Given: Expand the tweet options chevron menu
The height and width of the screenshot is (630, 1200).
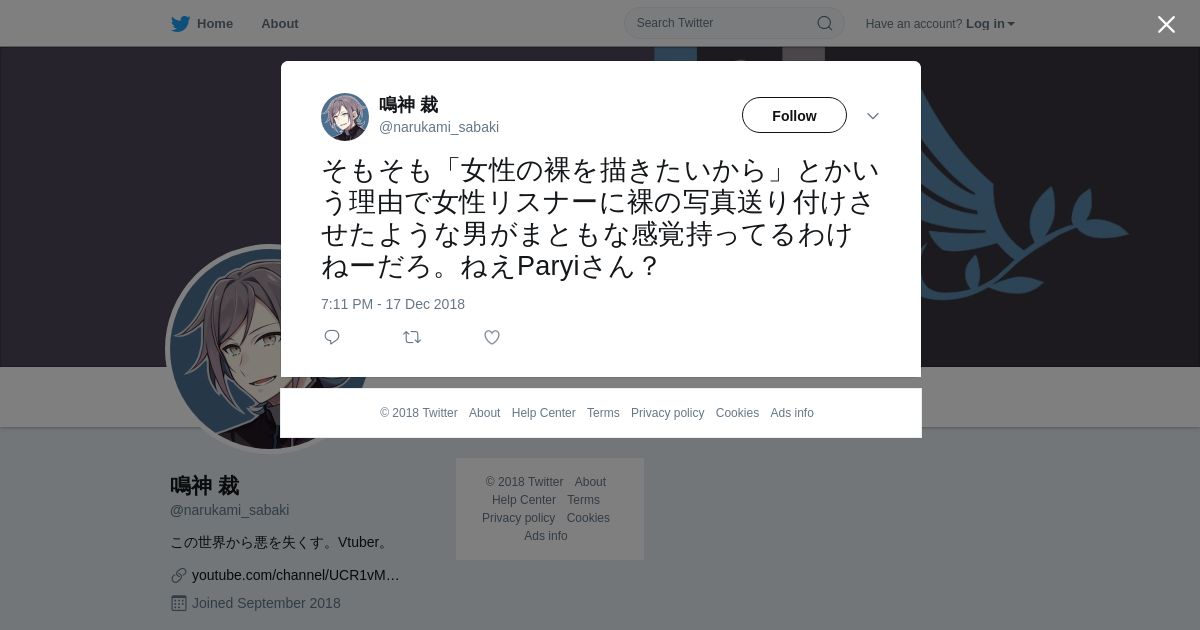Looking at the screenshot, I should coord(872,116).
